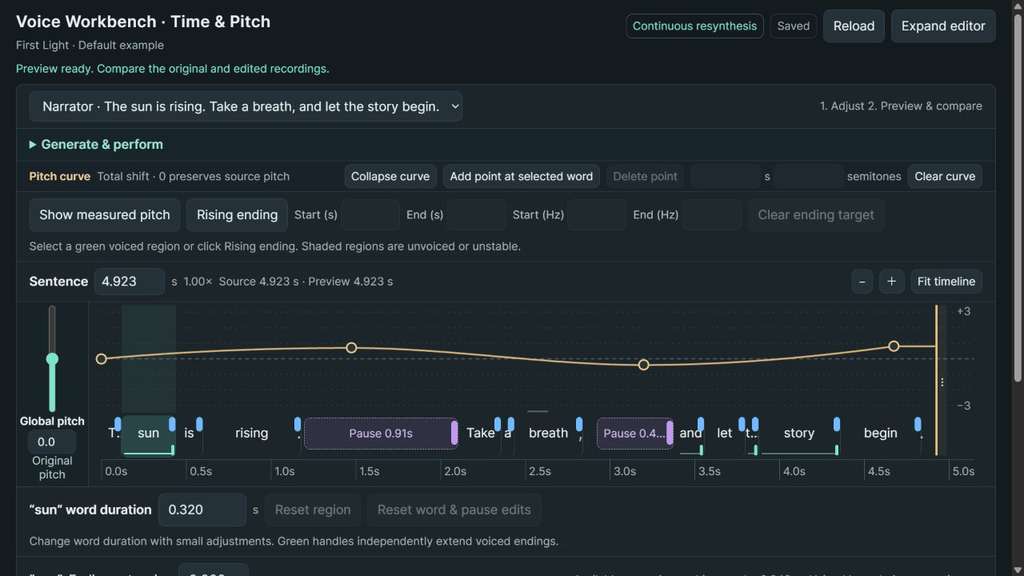
Task: Click Expand editor button
Action: (x=943, y=26)
